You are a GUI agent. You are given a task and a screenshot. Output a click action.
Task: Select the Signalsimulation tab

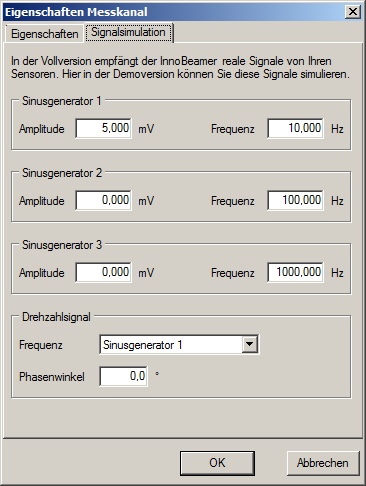pos(128,32)
